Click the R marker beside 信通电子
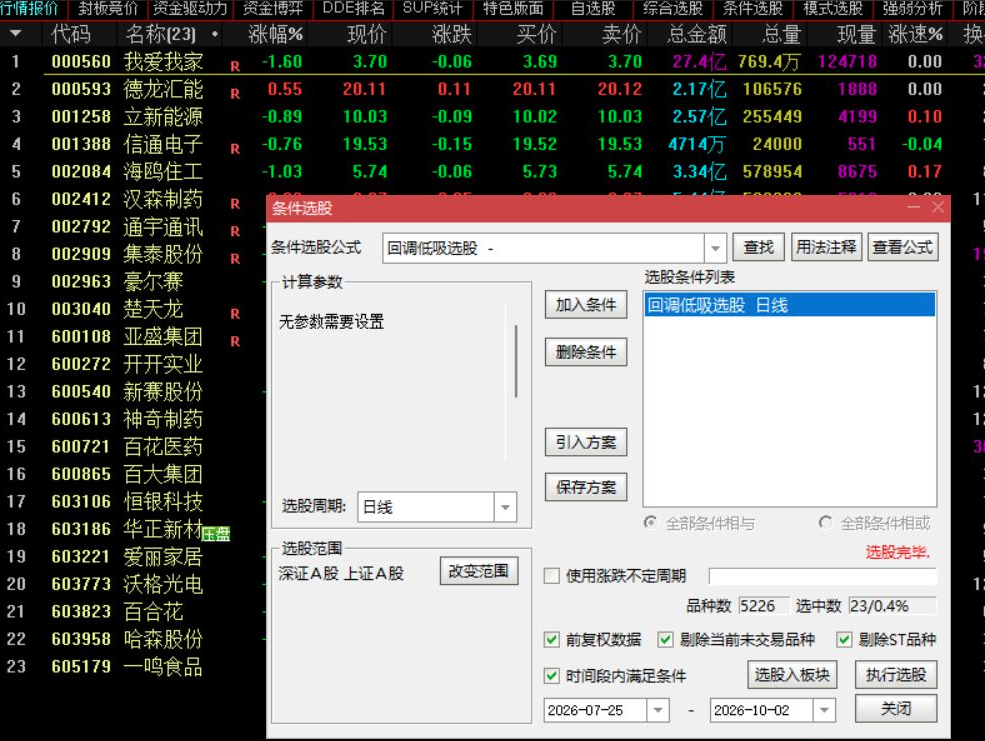The height and width of the screenshot is (741, 985). coord(235,149)
